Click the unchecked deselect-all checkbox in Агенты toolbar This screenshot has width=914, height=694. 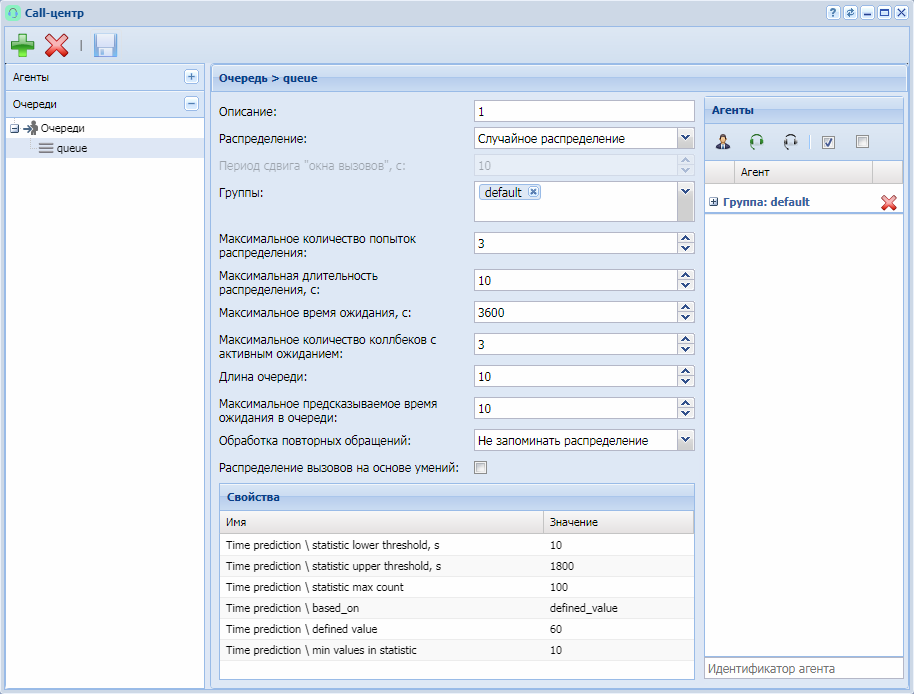[x=862, y=142]
